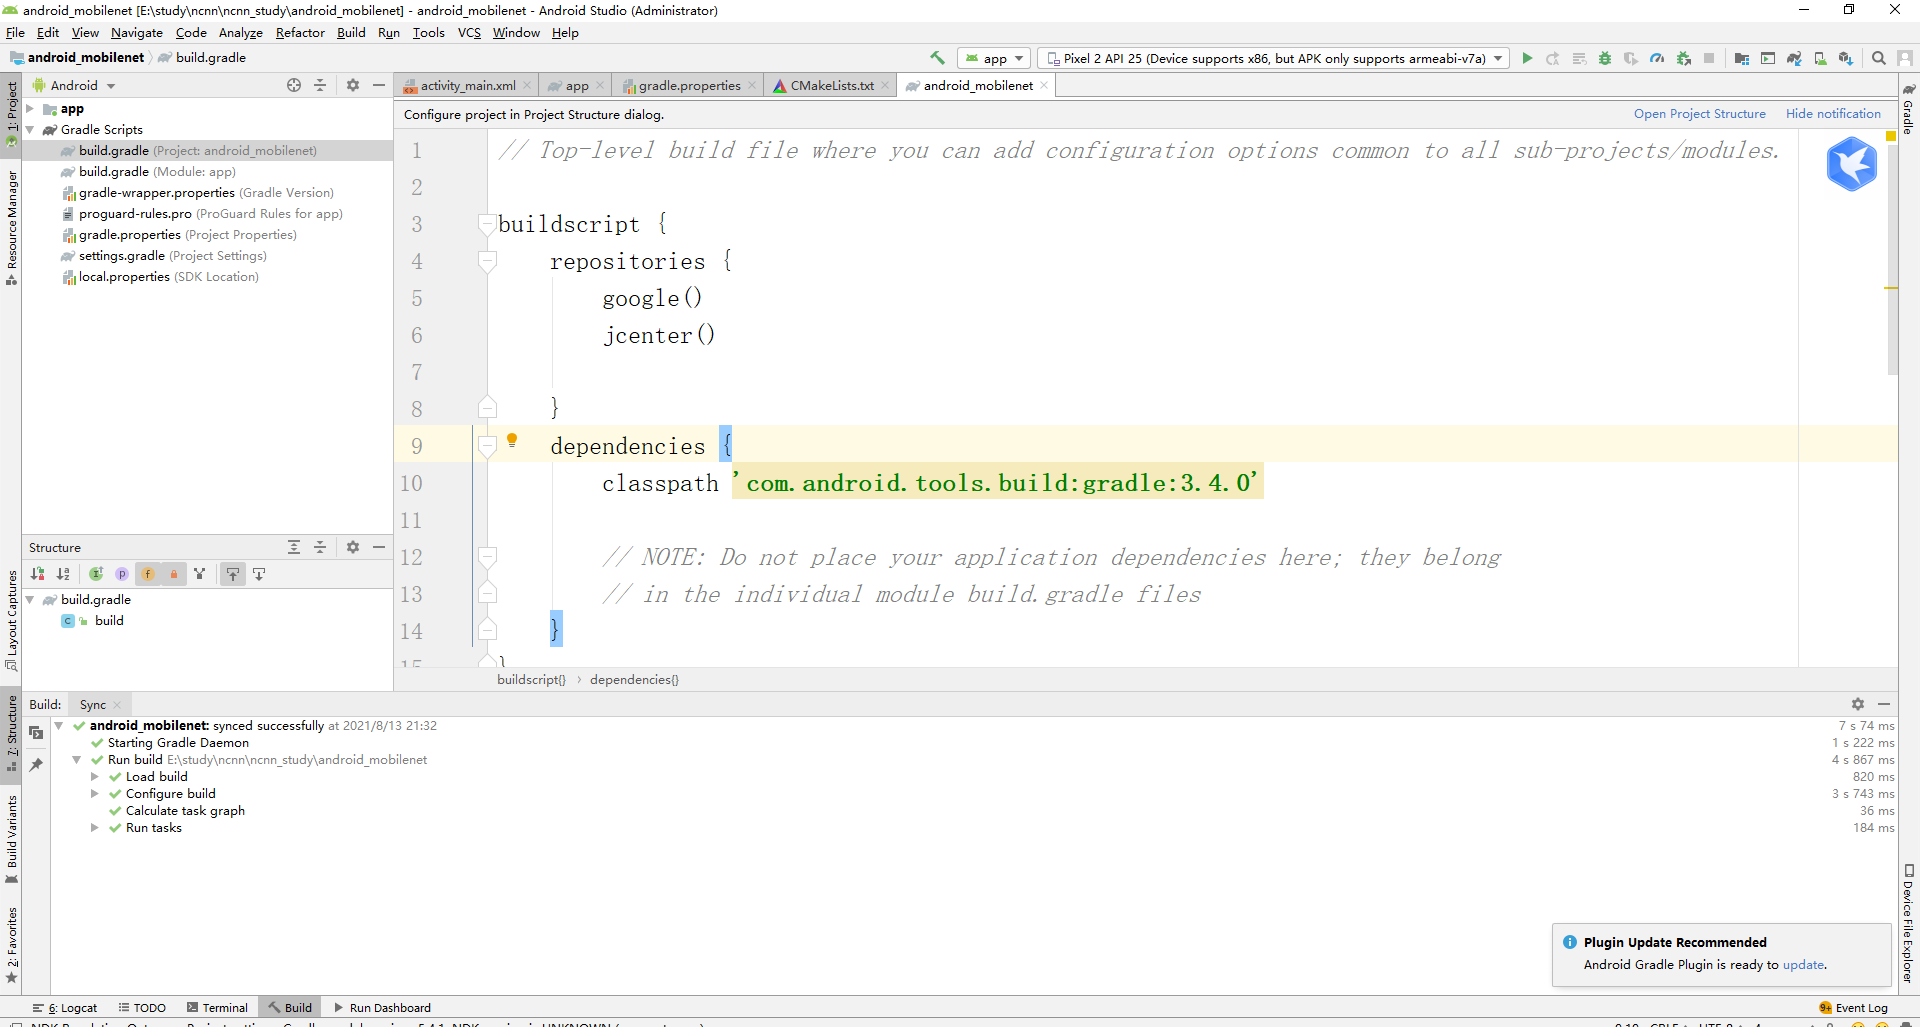Collapse the Gradle Scripts tree node
Screen dimensions: 1920x1027
tap(32, 130)
